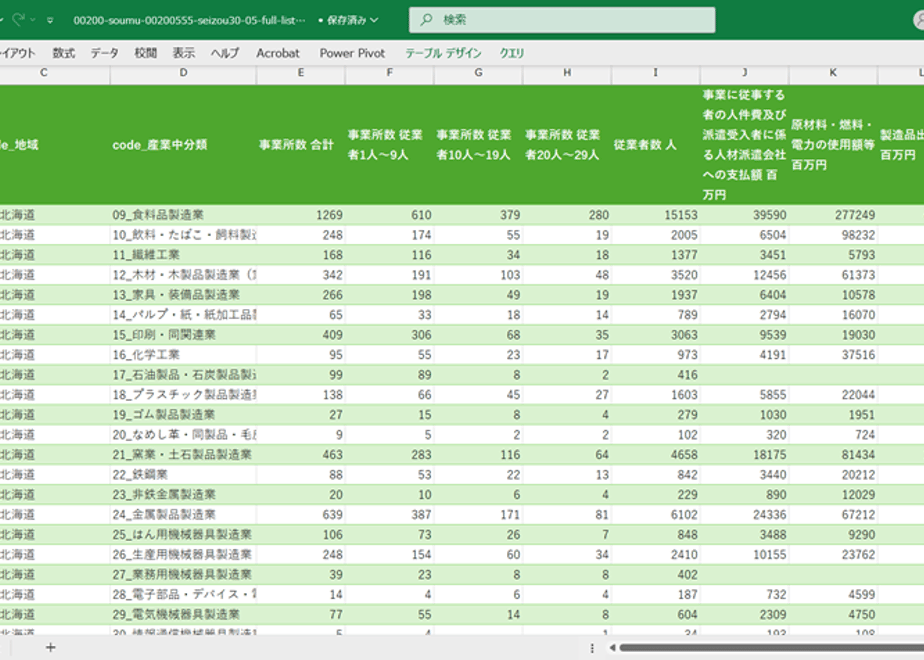
Task: Select column I by its header
Action: point(655,73)
